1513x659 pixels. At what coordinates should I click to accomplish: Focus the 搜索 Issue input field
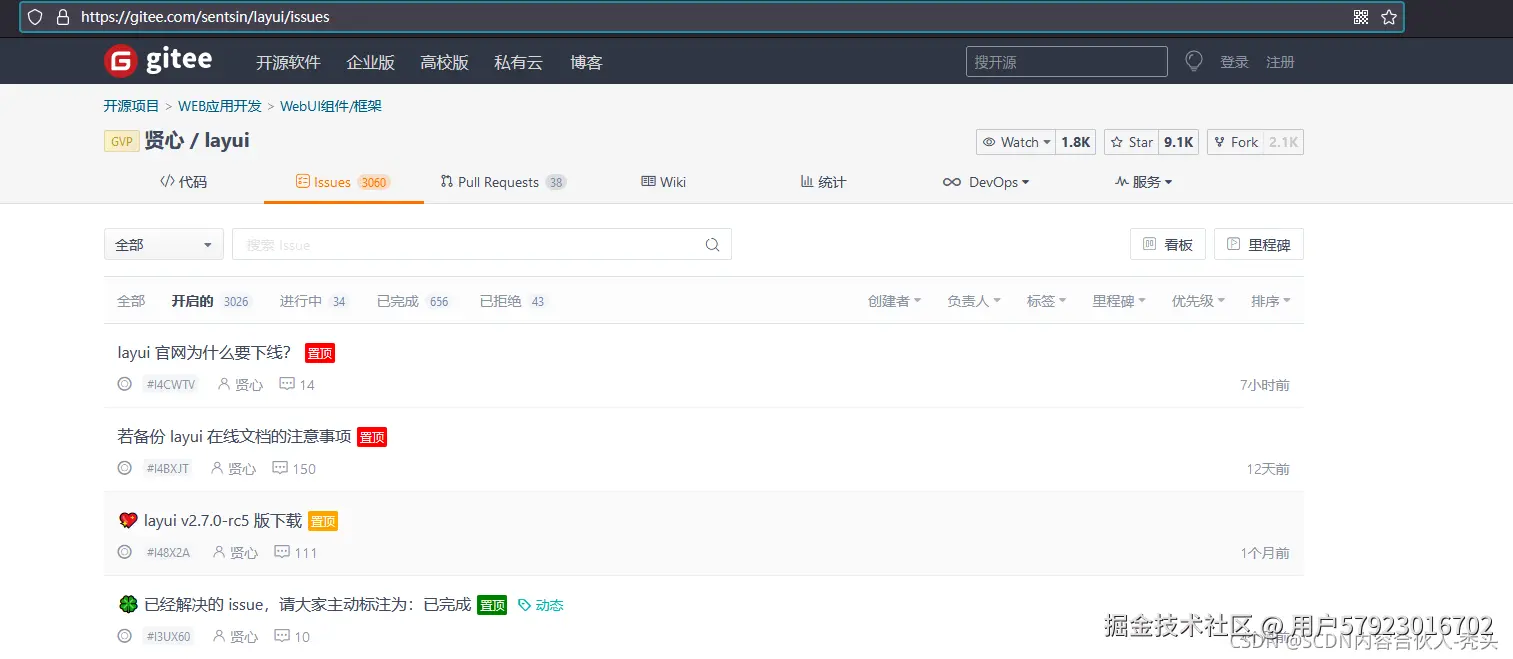(482, 244)
